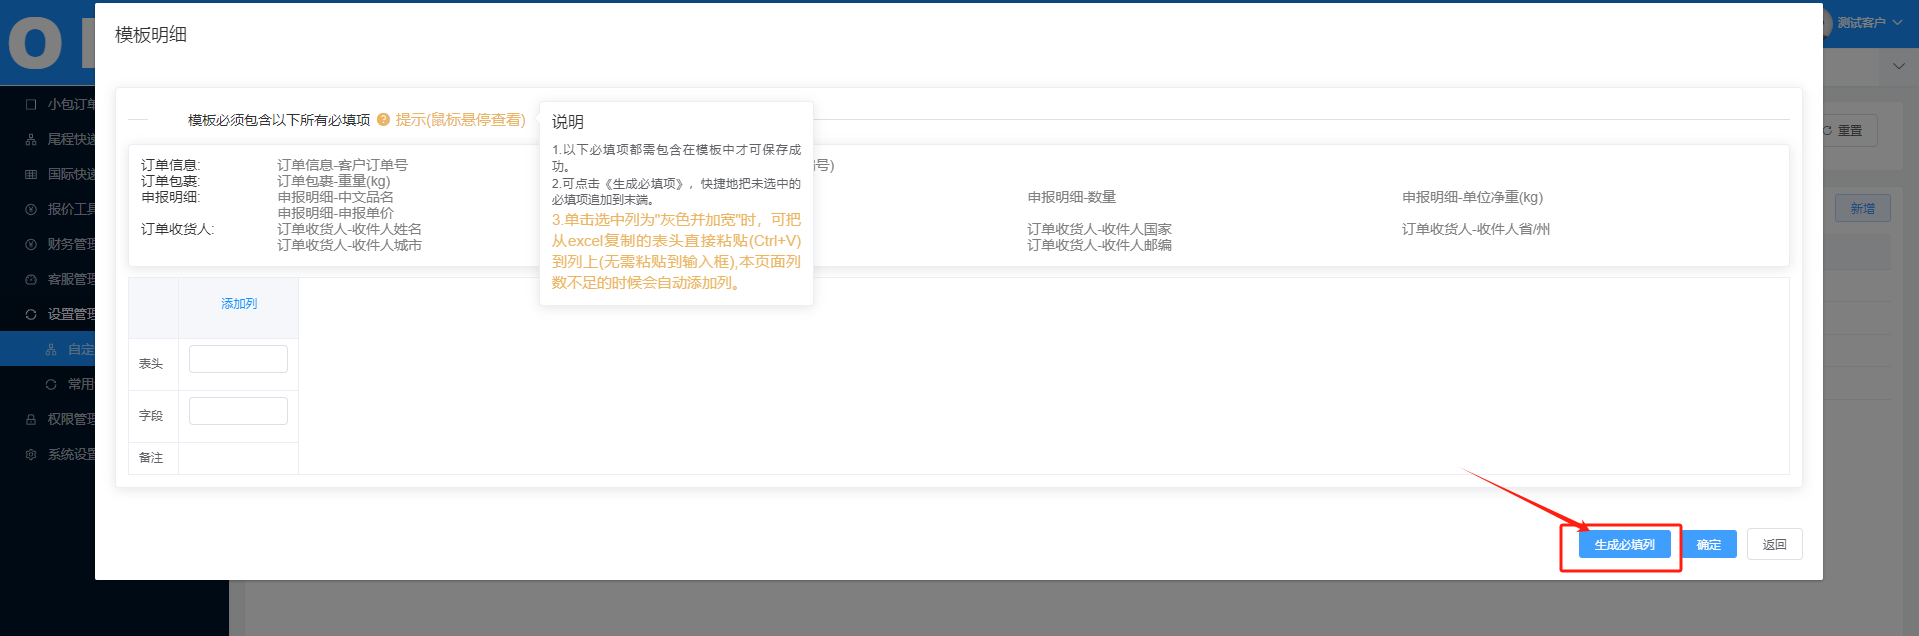Click the 客服管理 sidebar icon
The width and height of the screenshot is (1919, 636).
(31, 279)
